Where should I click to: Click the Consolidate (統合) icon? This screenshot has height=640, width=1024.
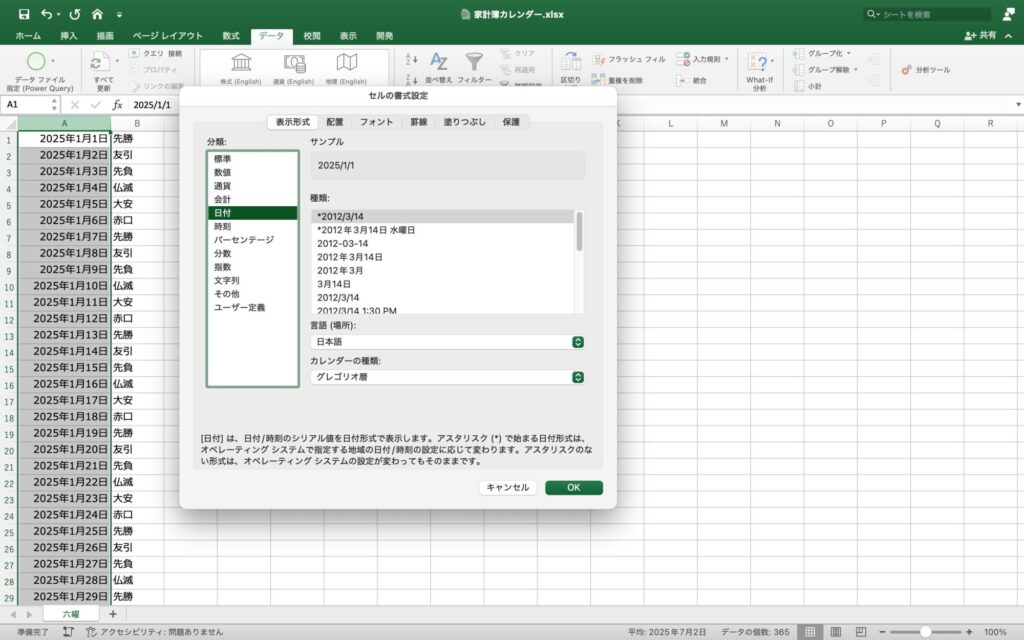coord(682,80)
